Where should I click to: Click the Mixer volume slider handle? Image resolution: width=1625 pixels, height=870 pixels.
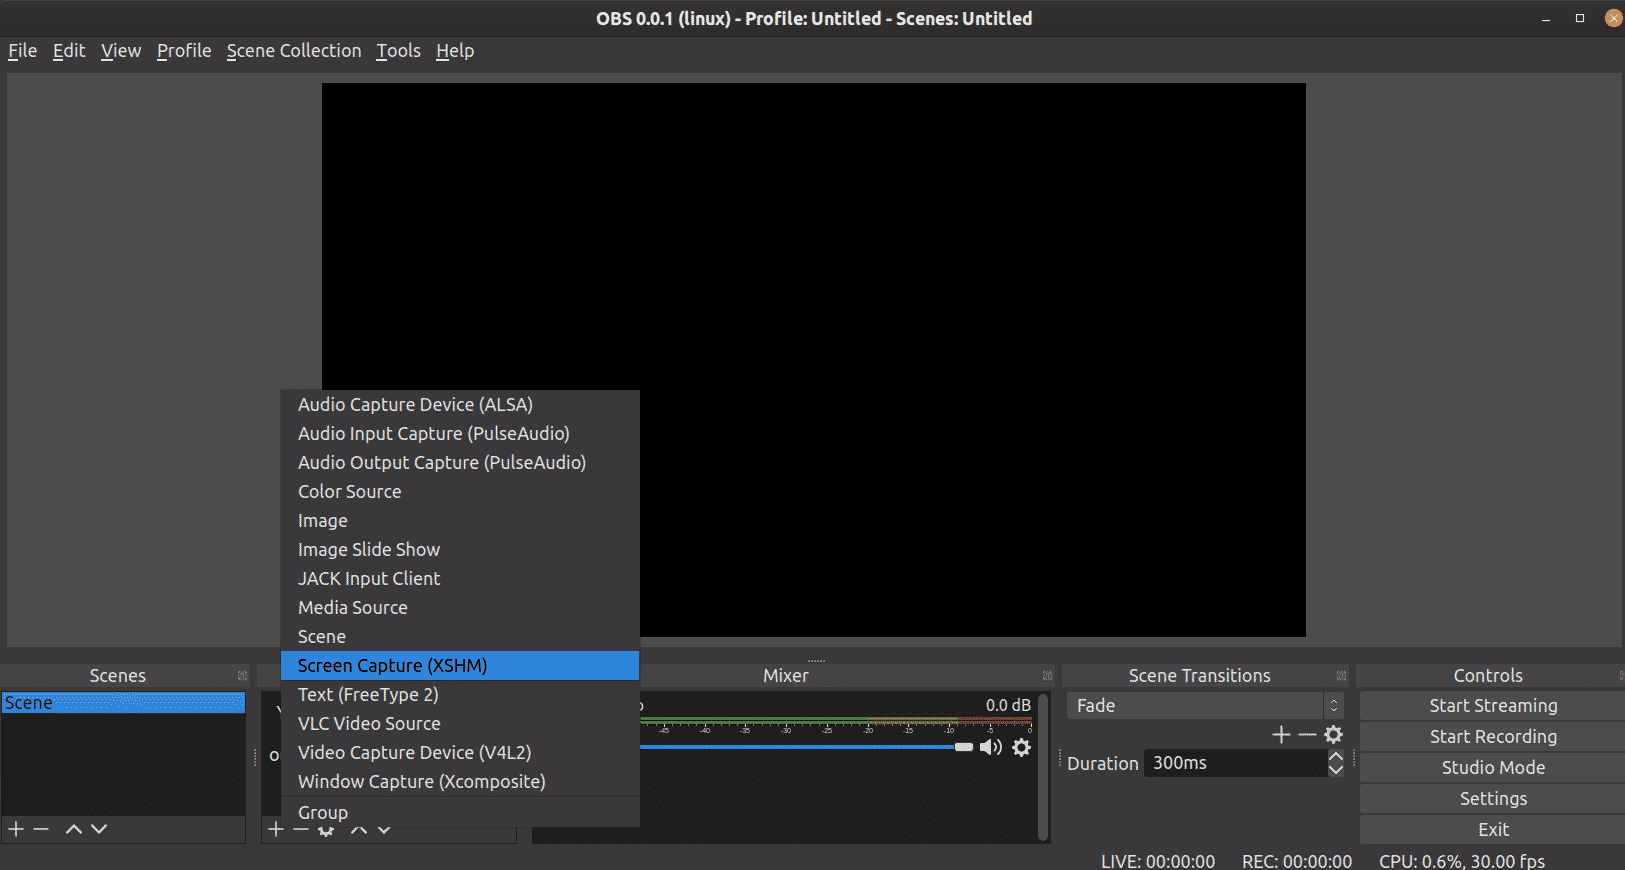click(964, 747)
